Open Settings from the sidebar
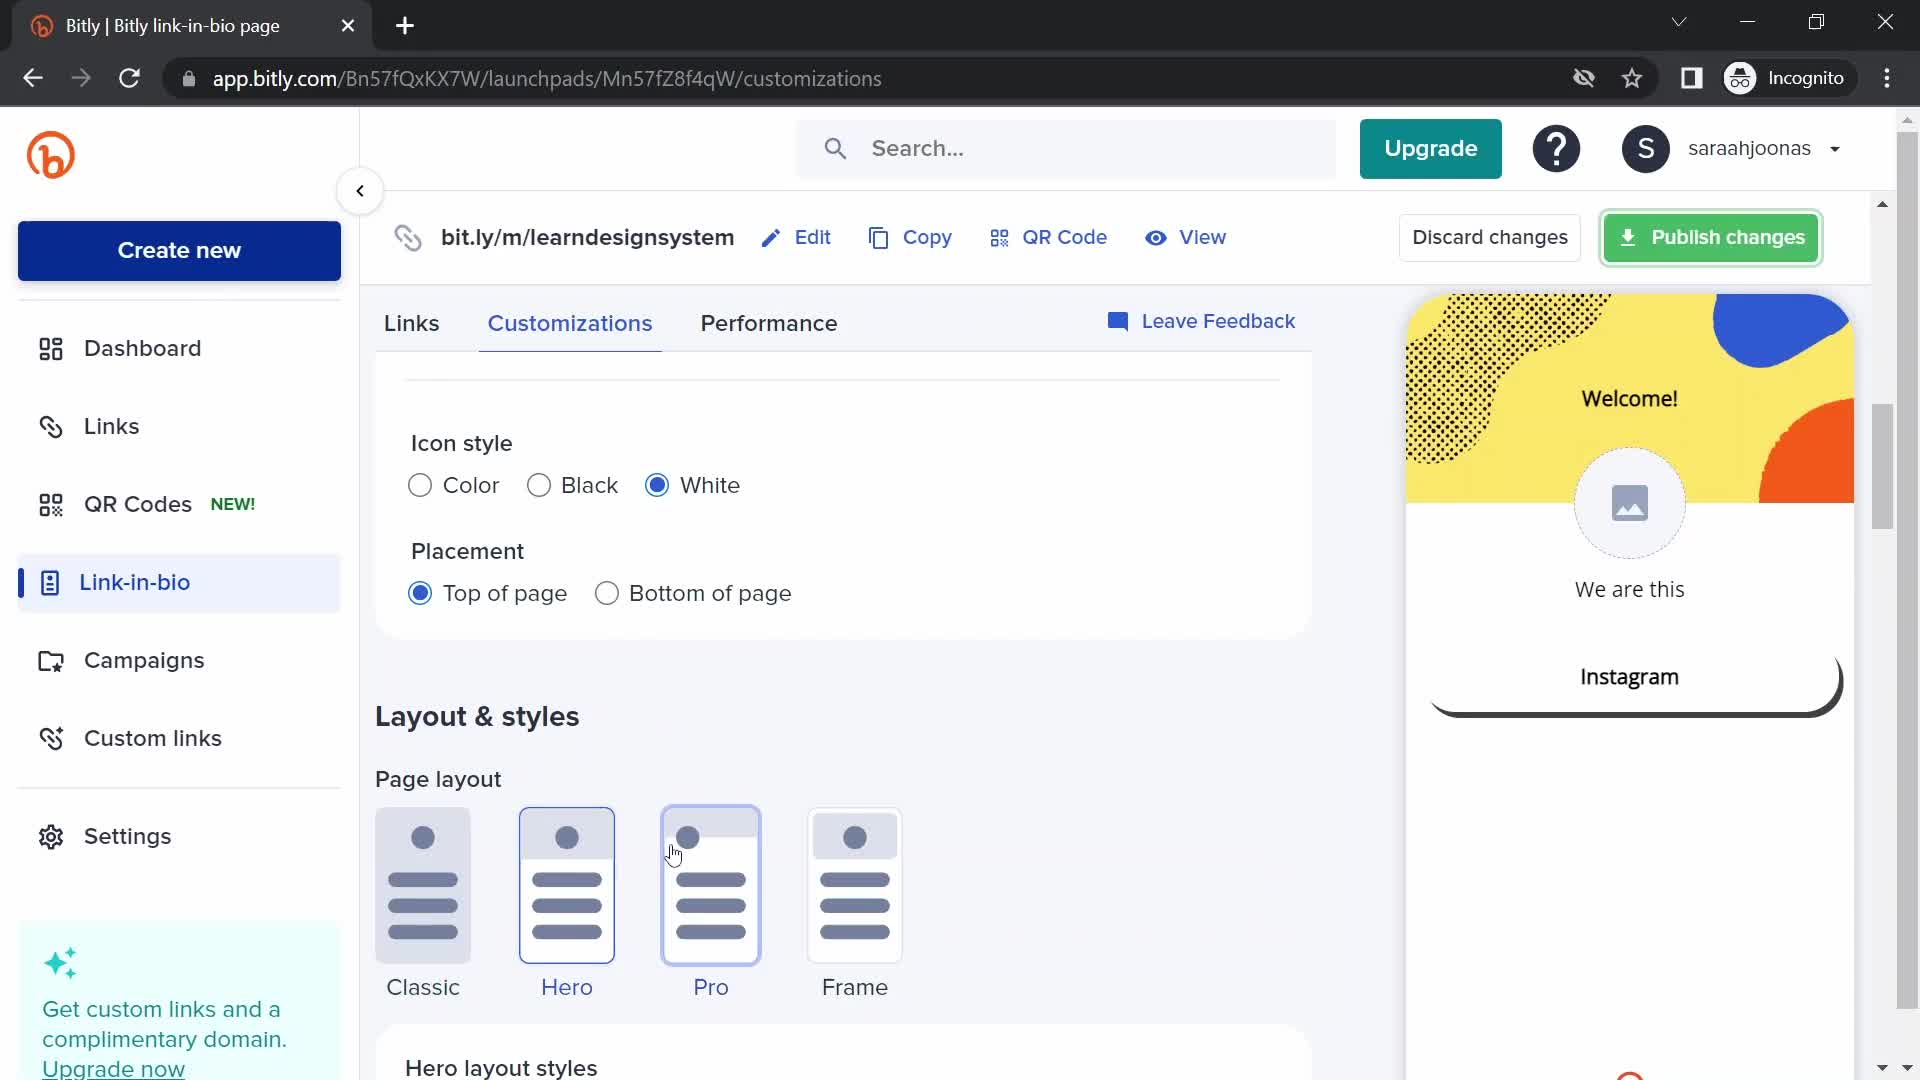This screenshot has height=1080, width=1920. point(179,837)
